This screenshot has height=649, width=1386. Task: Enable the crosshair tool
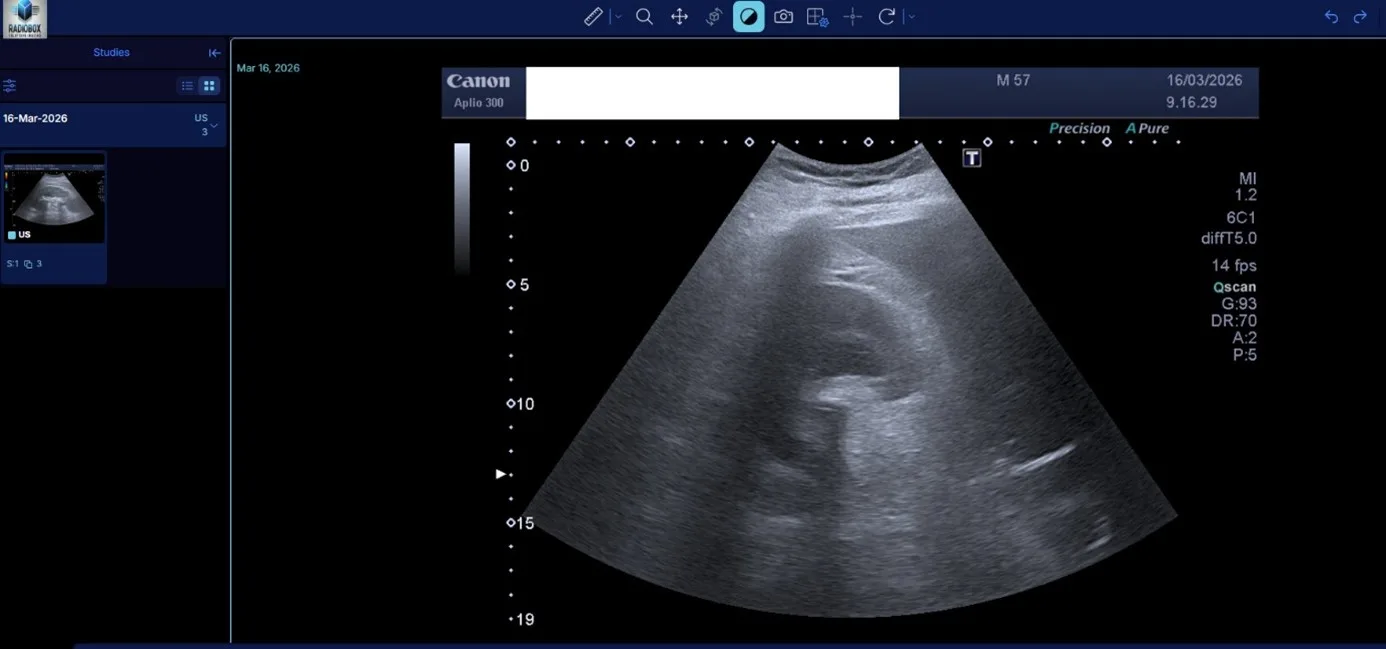852,17
